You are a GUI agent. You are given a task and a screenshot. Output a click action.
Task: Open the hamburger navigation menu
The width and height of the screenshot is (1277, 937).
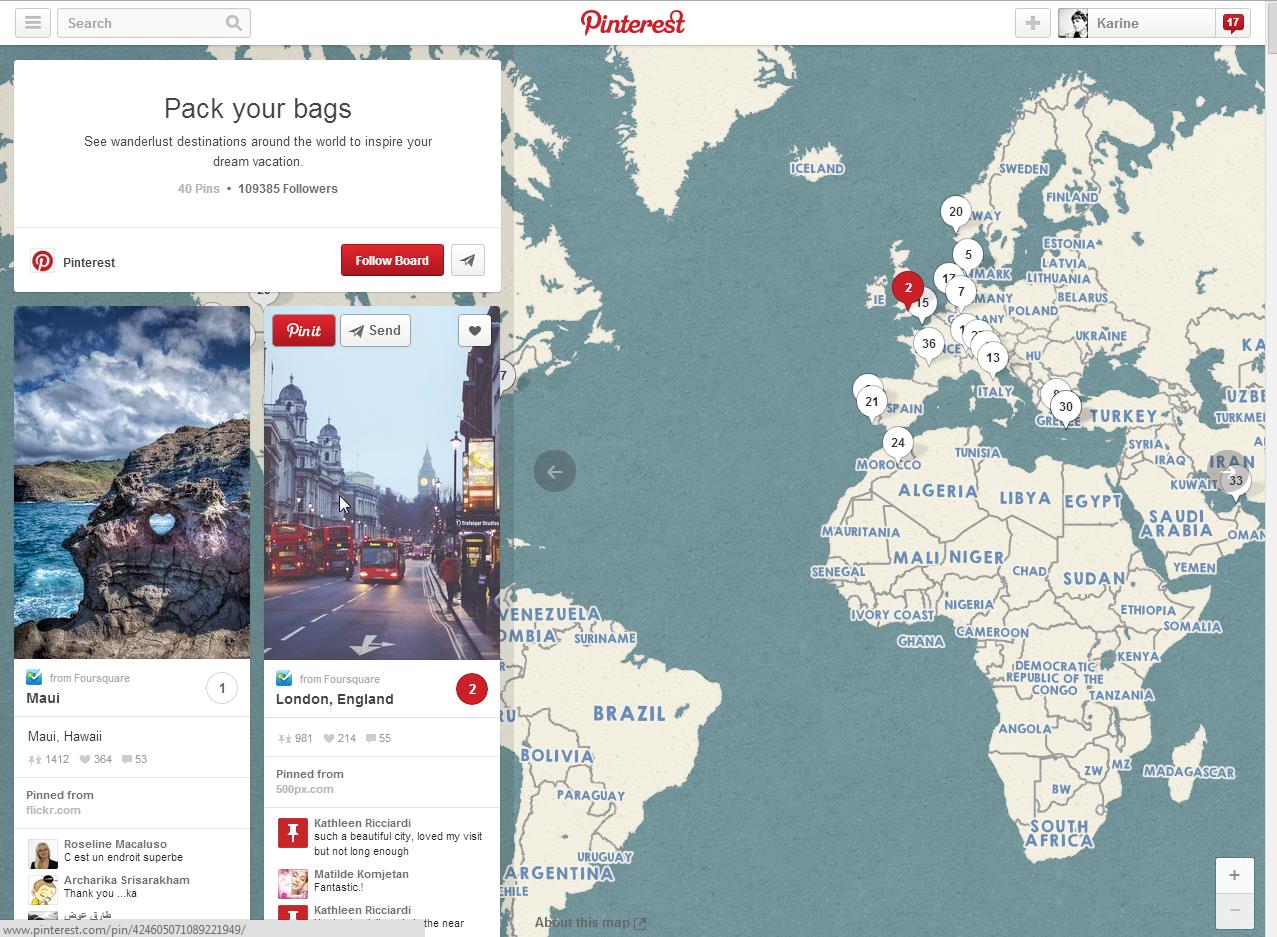[33, 23]
